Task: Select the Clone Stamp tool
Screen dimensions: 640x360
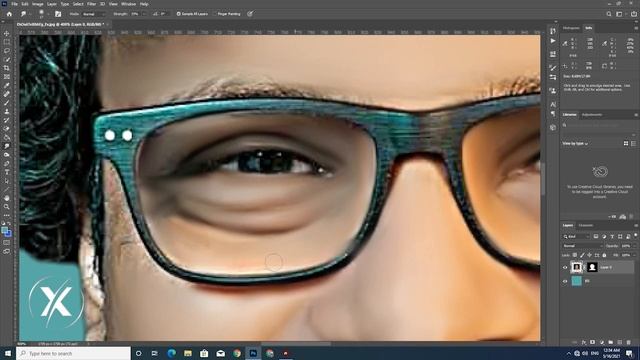Action: [7, 111]
